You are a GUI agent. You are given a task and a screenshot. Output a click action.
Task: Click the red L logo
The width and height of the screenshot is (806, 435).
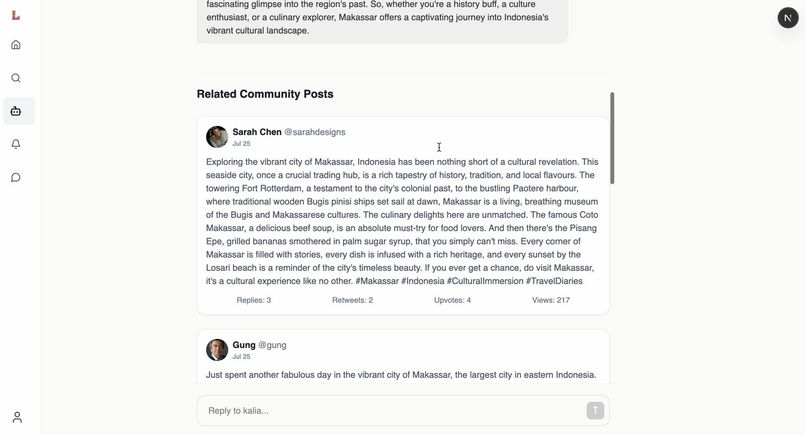(16, 15)
